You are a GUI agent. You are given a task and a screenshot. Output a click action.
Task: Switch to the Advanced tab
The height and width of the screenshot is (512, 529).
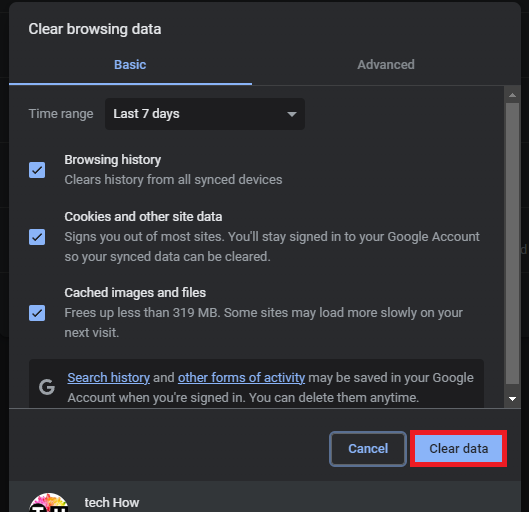tap(386, 64)
